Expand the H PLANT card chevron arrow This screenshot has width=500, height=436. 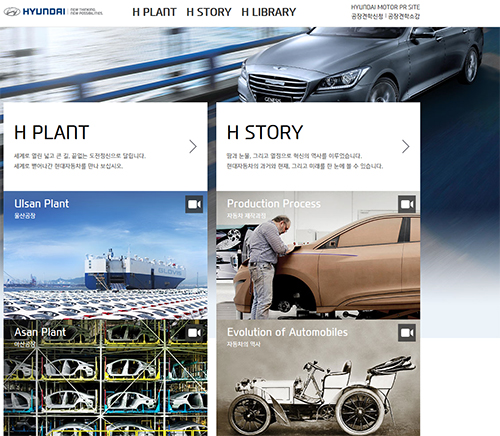[x=193, y=146]
